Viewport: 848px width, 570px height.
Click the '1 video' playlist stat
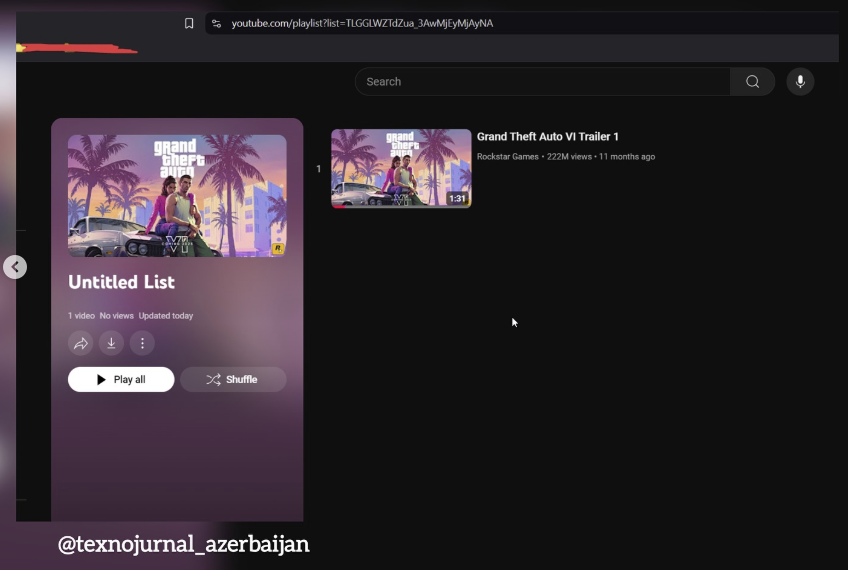[x=81, y=316]
